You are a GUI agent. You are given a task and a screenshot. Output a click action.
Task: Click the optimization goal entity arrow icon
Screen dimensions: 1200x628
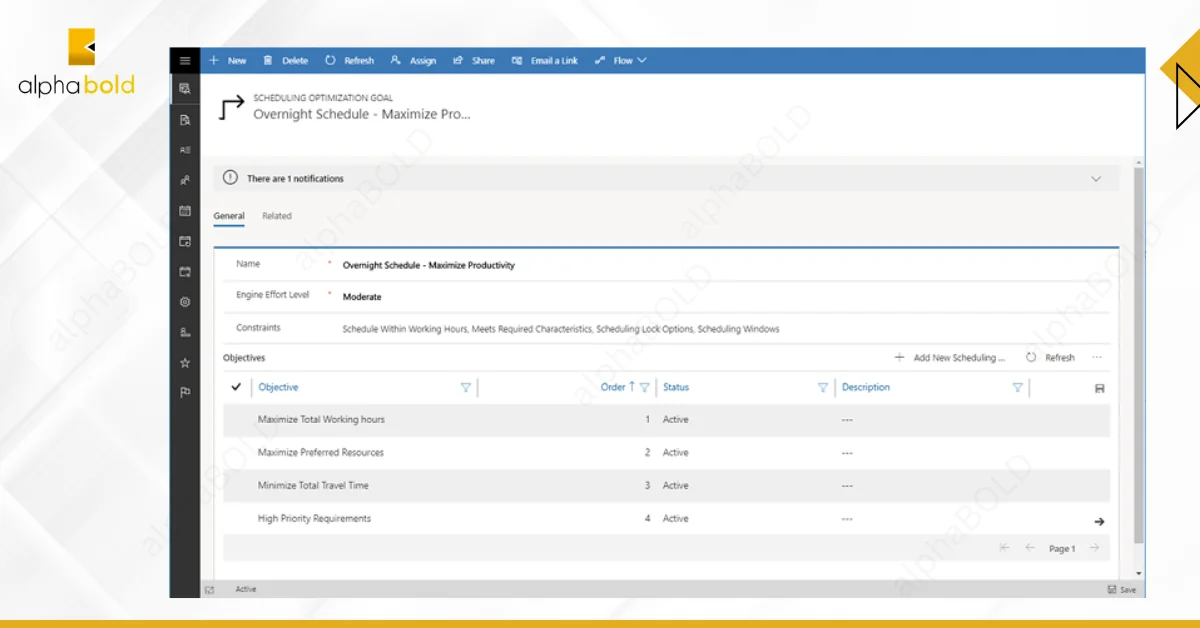point(231,107)
